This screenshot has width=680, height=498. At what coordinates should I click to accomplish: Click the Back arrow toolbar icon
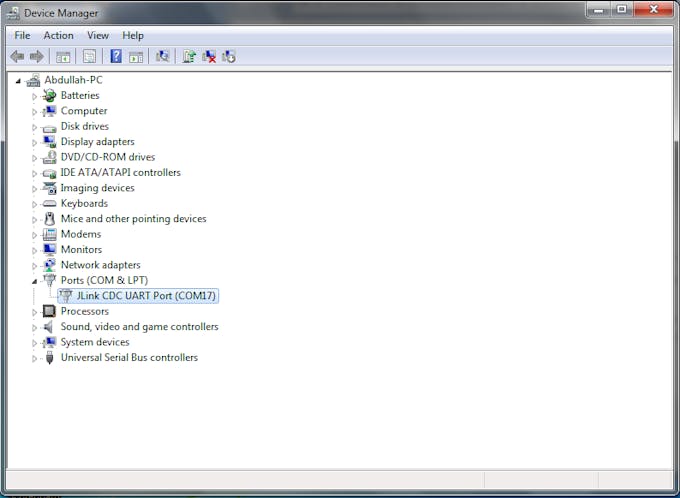[17, 56]
